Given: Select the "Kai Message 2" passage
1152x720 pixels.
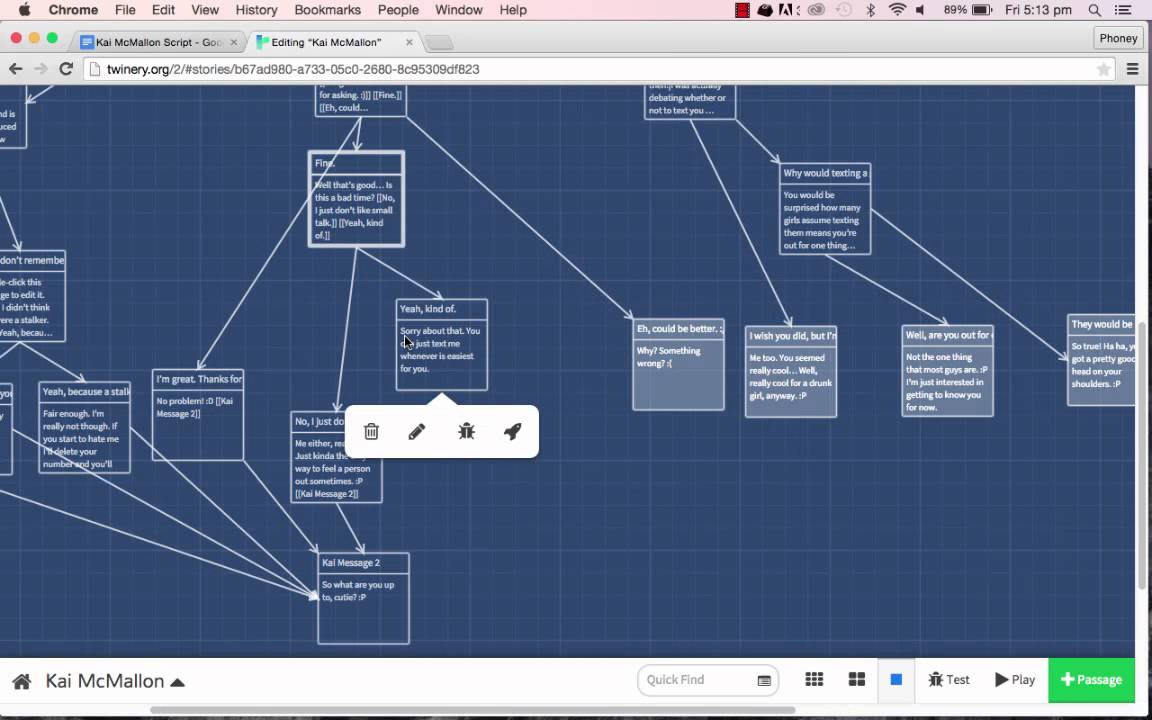Looking at the screenshot, I should tap(363, 599).
